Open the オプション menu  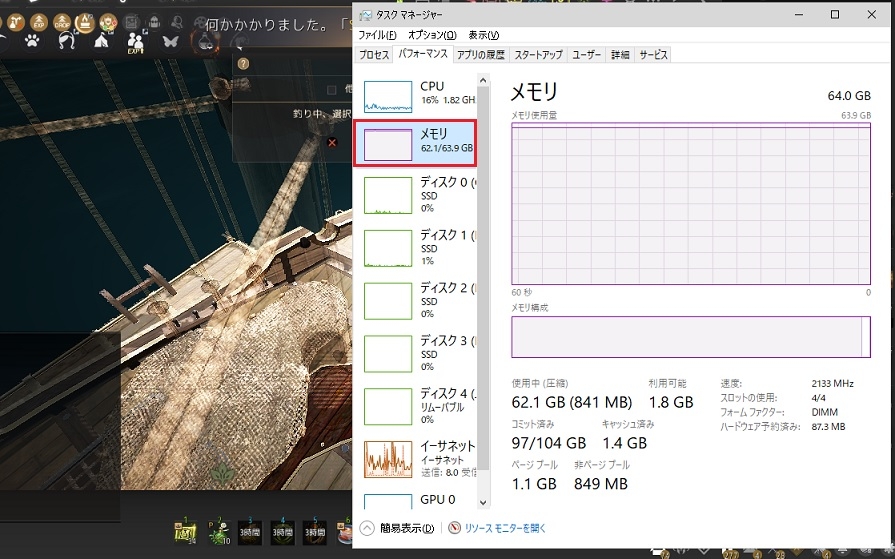pos(432,35)
